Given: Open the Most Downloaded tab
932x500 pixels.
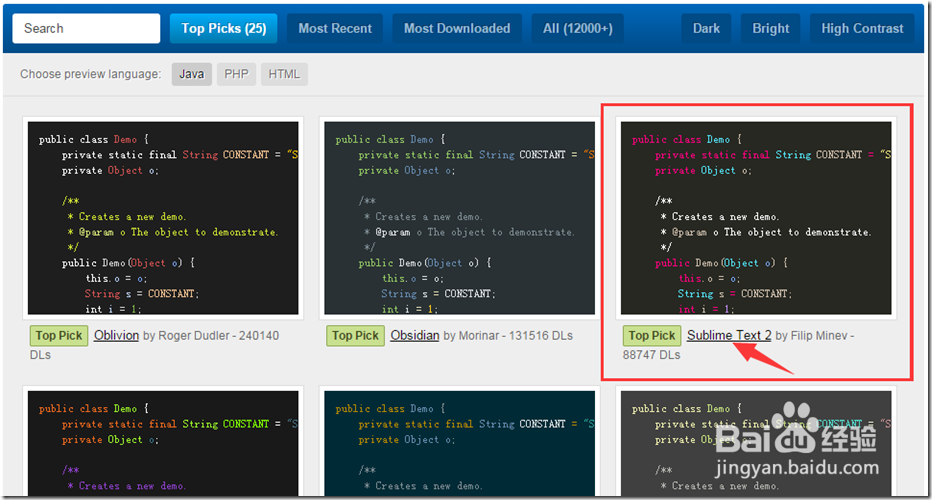Looking at the screenshot, I should (x=457, y=29).
